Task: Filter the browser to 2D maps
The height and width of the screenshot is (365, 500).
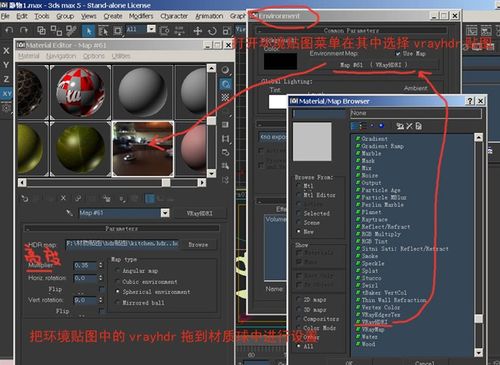Action: (x=299, y=300)
